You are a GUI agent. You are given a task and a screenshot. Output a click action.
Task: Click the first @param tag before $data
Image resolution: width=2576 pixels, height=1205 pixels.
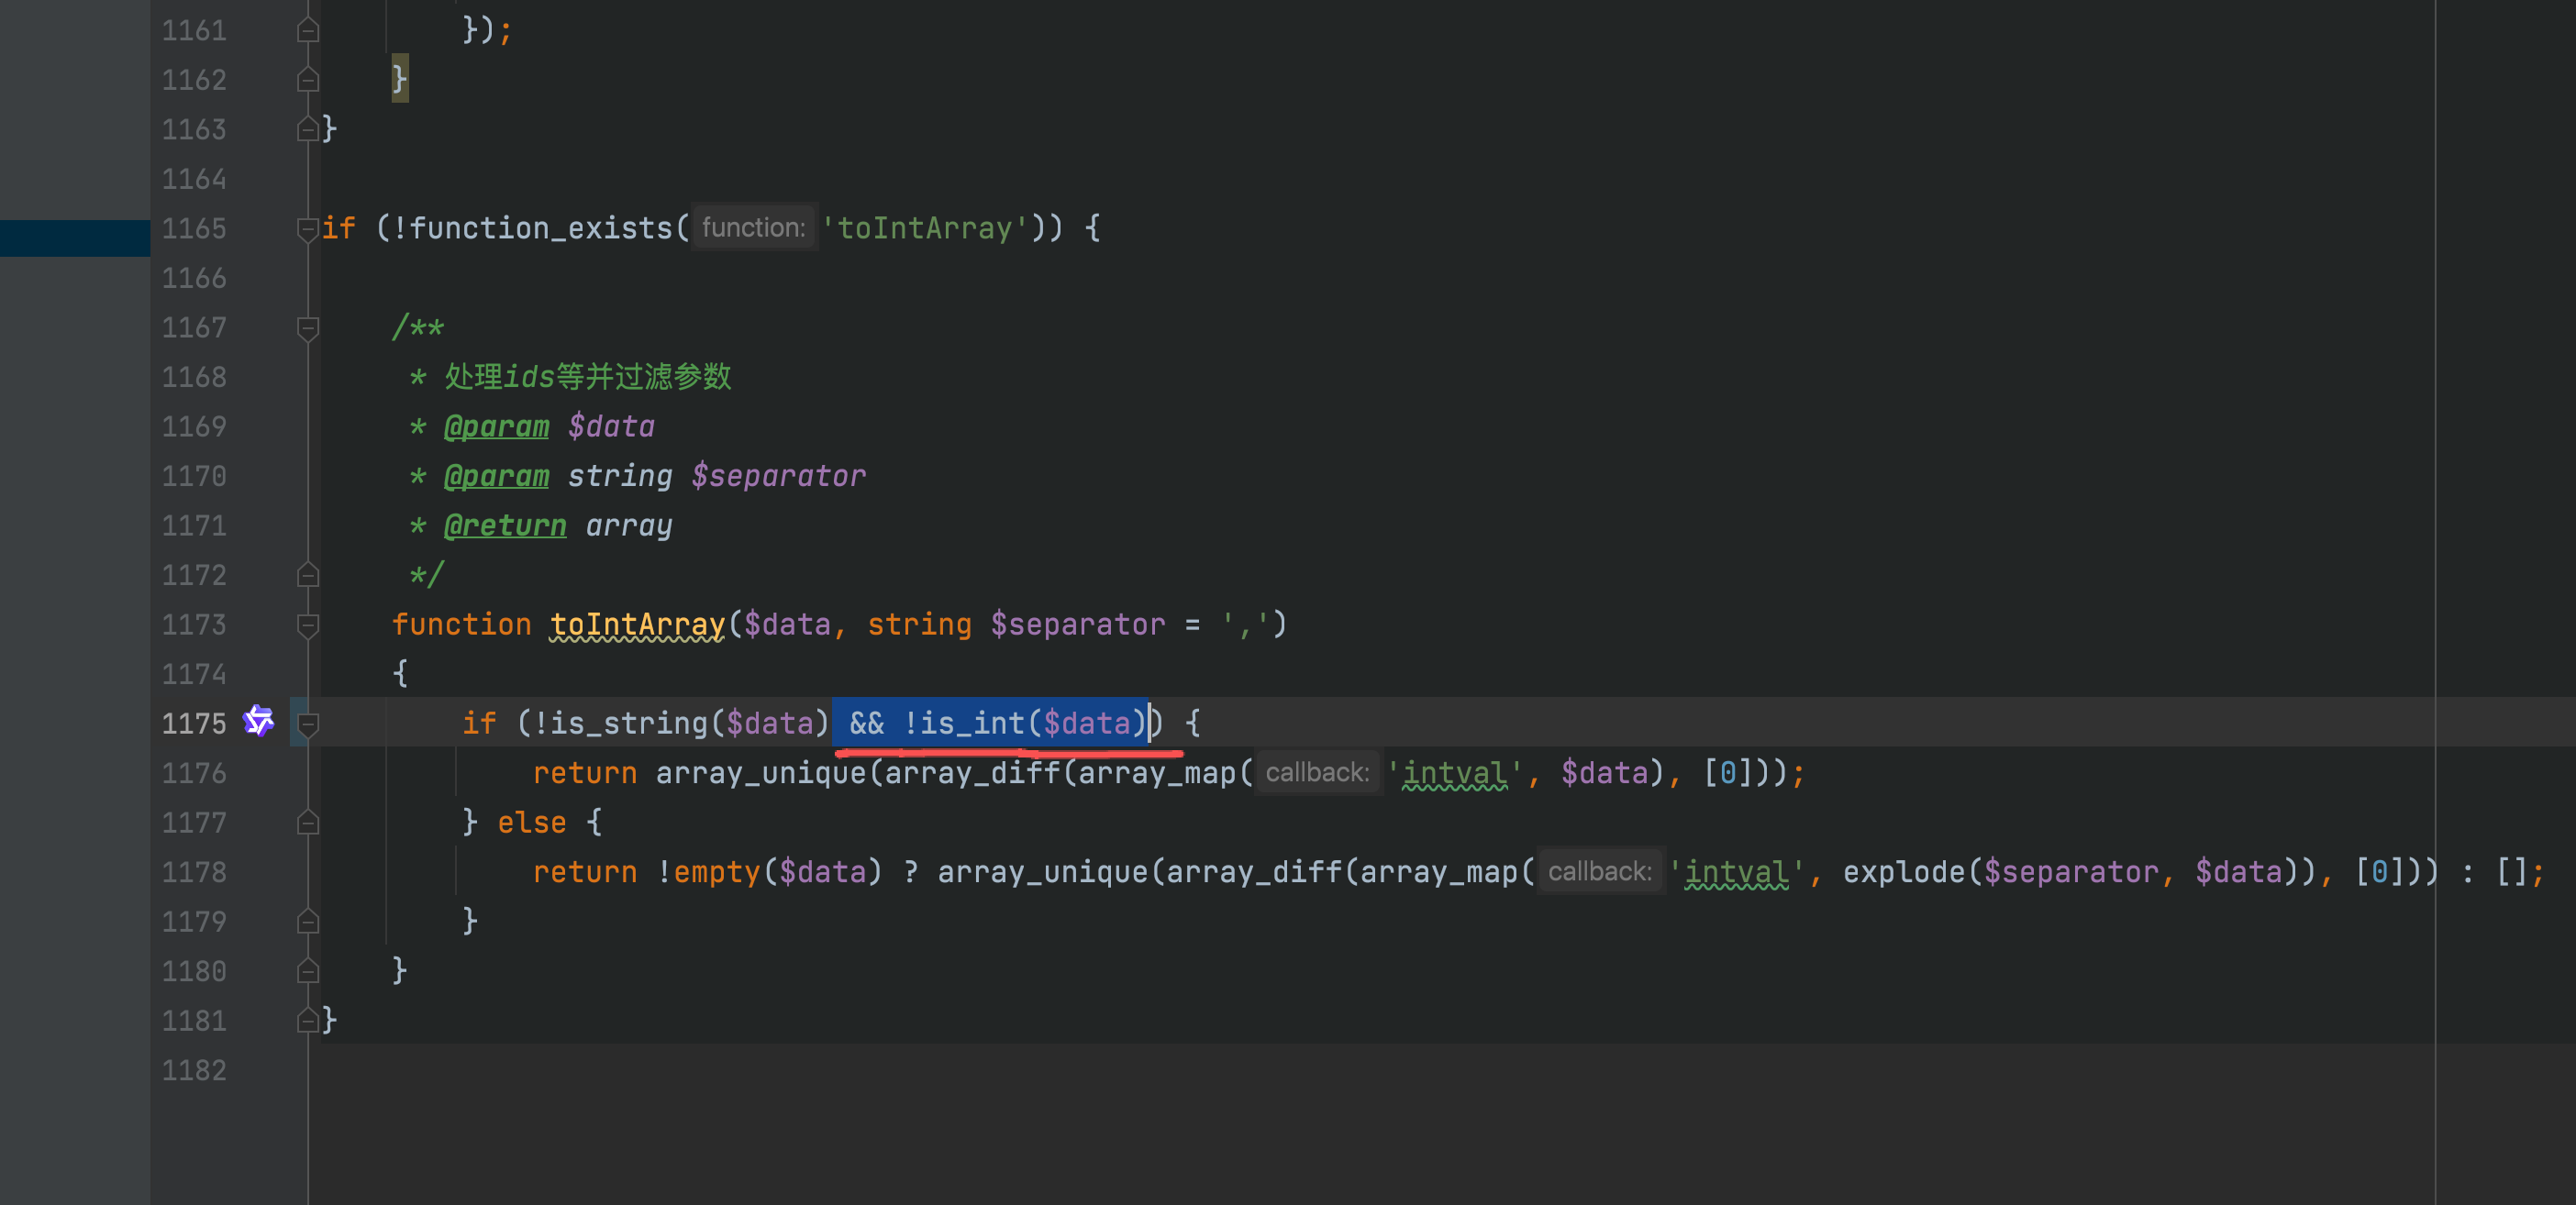[x=496, y=427]
